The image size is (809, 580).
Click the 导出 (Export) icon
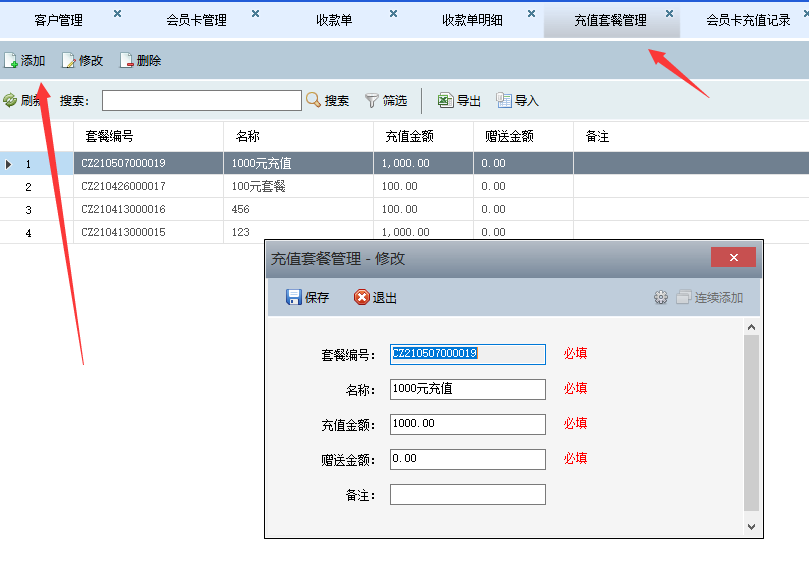pos(446,100)
